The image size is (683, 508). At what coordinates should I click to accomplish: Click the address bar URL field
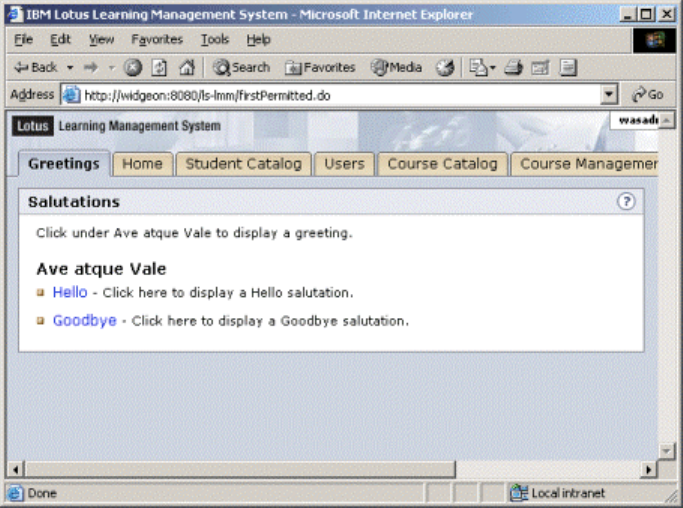[340, 95]
